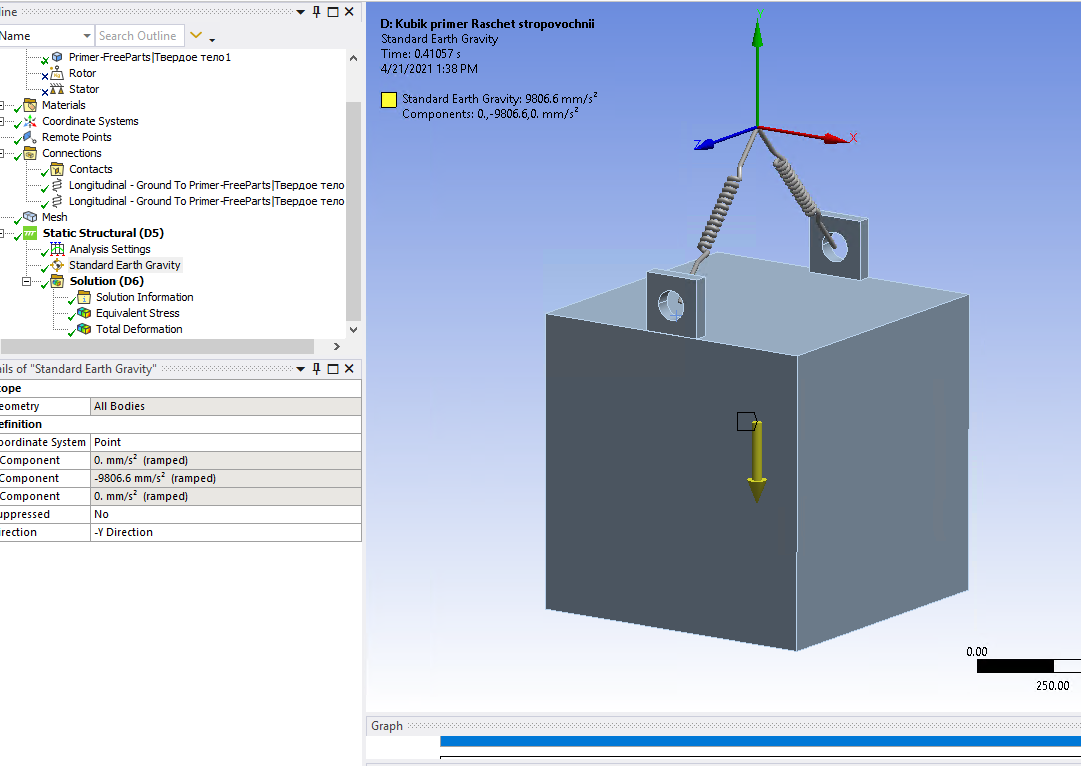The height and width of the screenshot is (766, 1081).
Task: Pin the Outline panel
Action: [317, 12]
